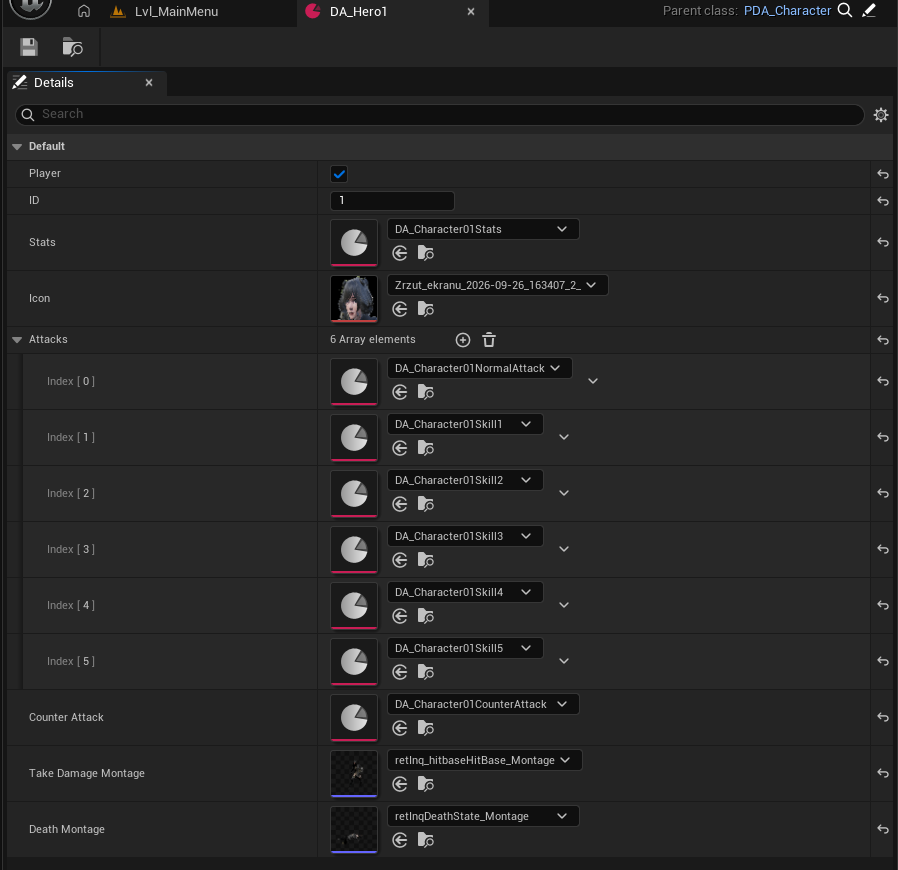Reset Stats property to default

point(883,242)
